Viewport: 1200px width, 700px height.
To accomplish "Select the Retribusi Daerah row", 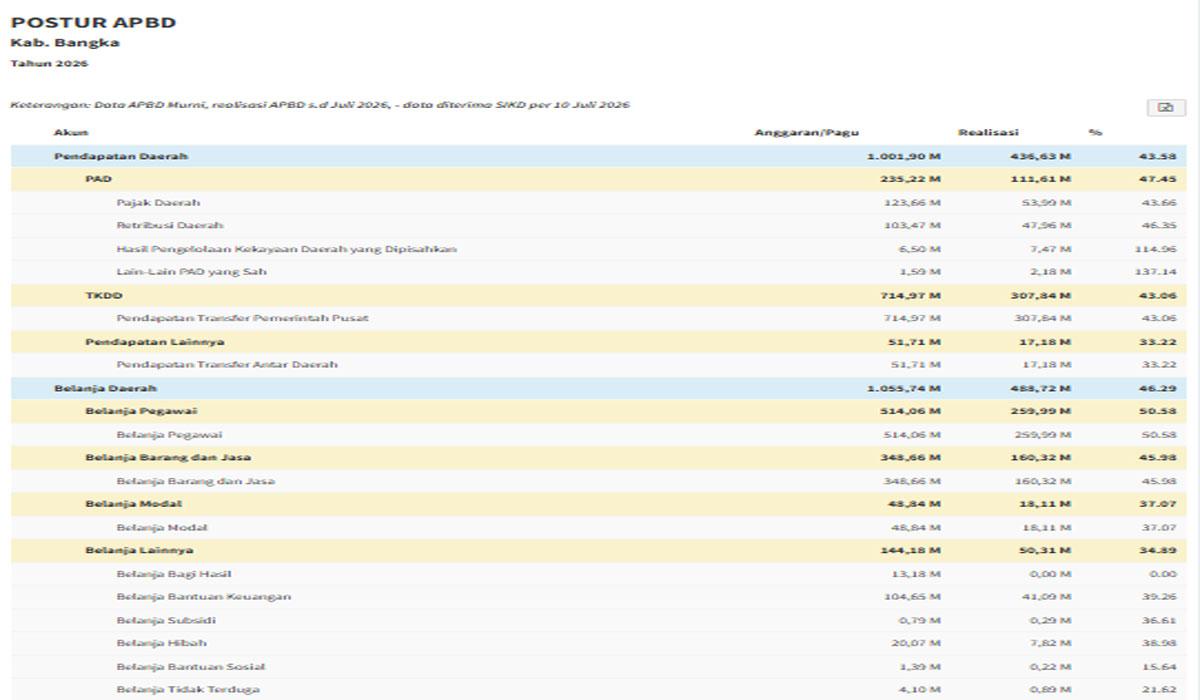I will [599, 225].
